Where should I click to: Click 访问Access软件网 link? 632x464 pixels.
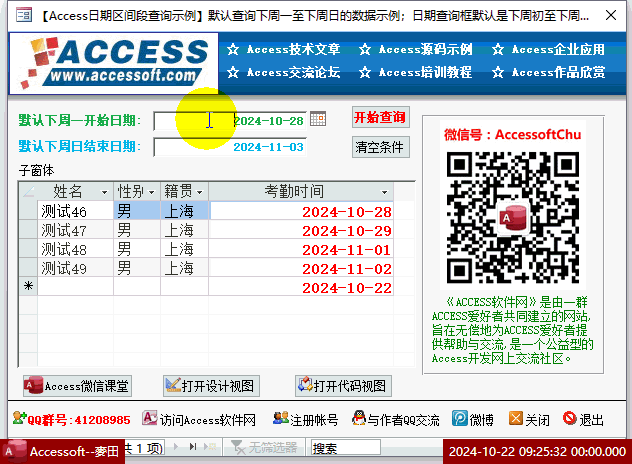(199, 420)
